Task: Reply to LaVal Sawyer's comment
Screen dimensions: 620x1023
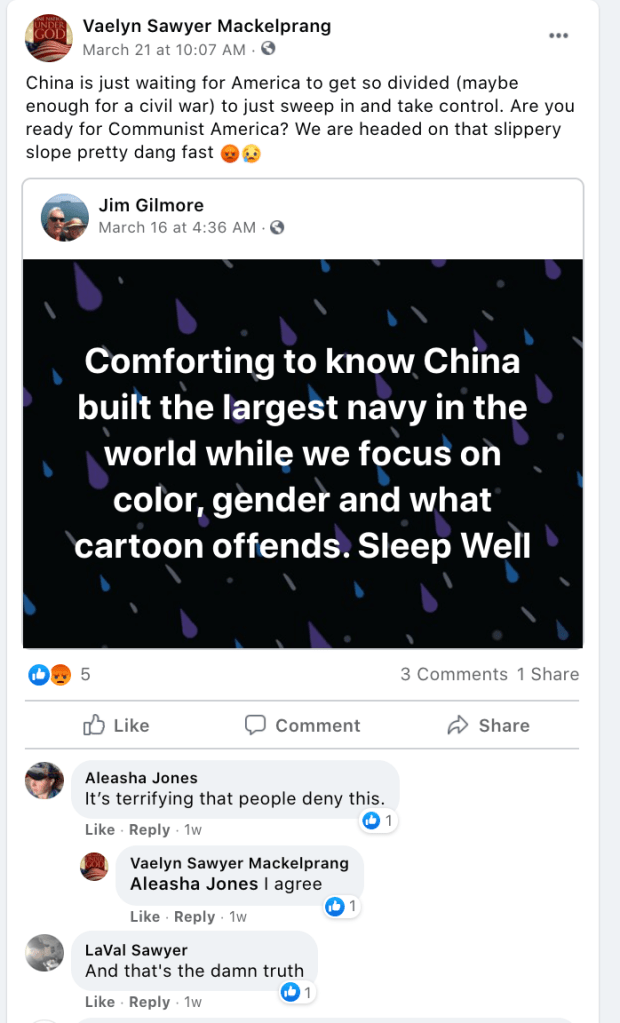Action: click(149, 1001)
